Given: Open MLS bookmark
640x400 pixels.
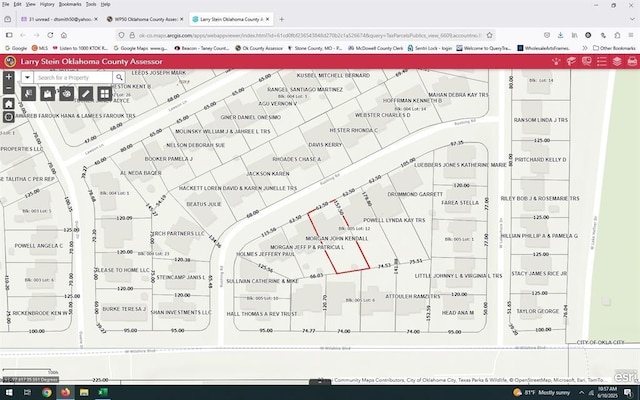Looking at the screenshot, I should coord(40,48).
